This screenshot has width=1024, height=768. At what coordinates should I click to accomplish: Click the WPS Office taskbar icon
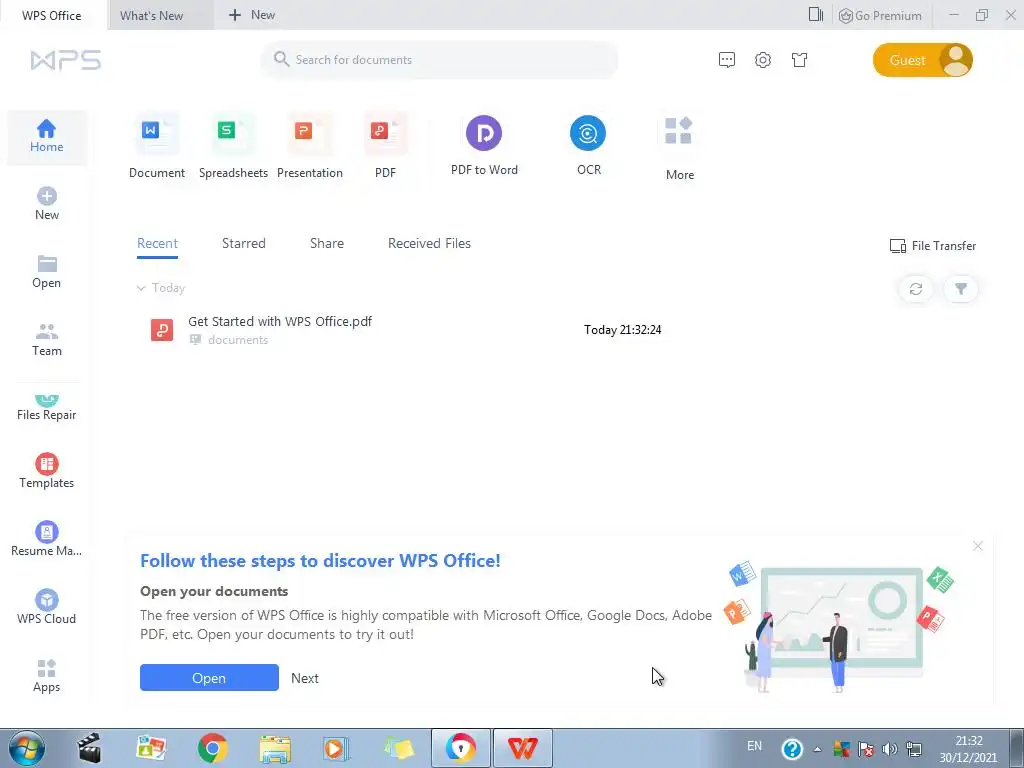click(x=522, y=748)
